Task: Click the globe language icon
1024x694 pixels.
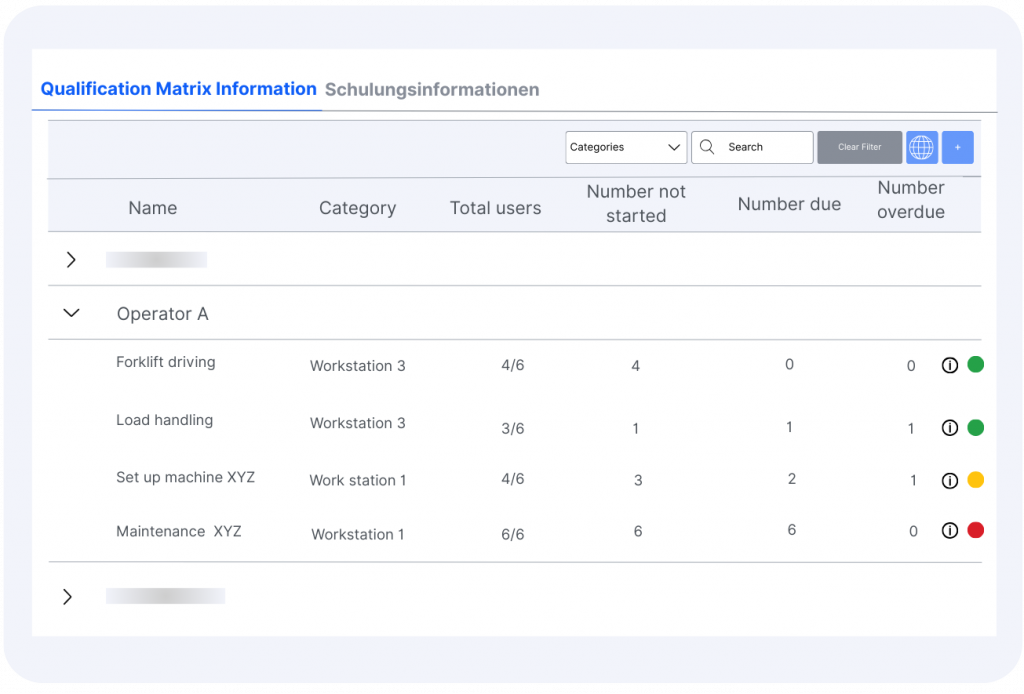Action: [x=921, y=148]
